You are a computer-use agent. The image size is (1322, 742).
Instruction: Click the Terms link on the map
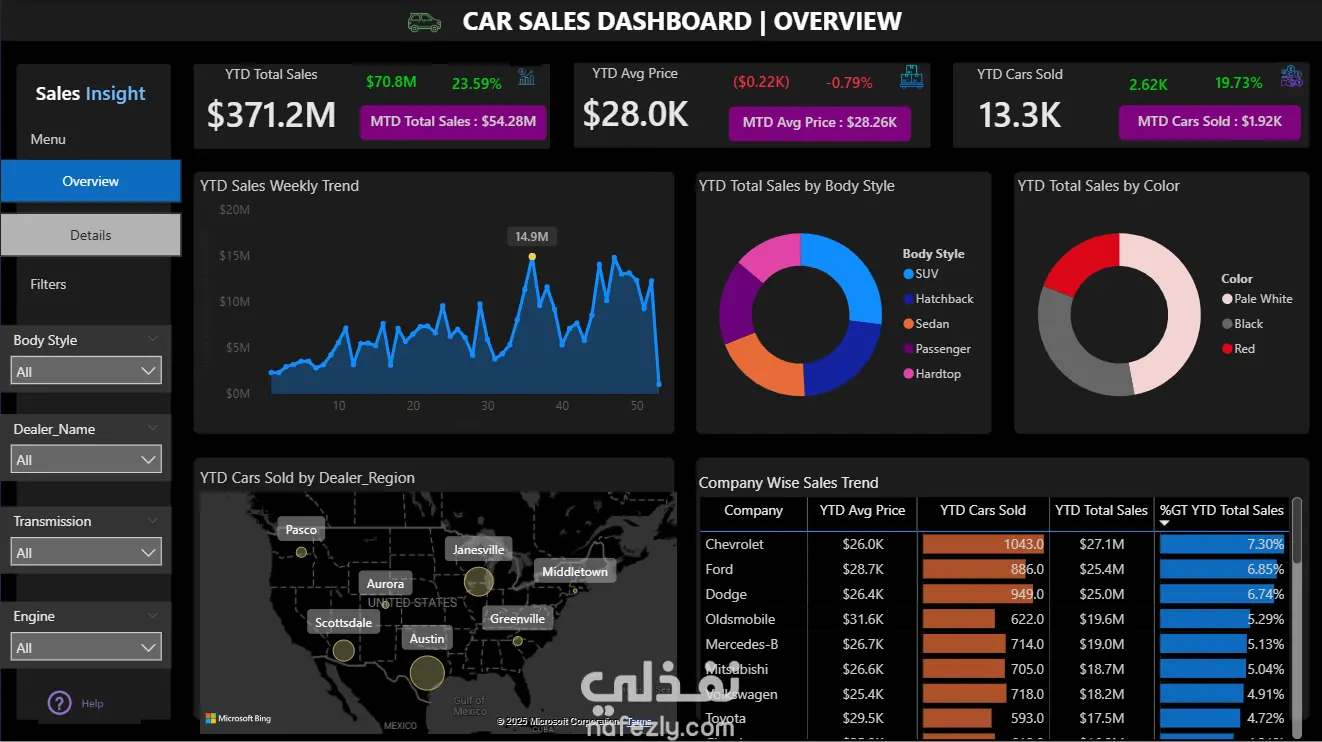[x=639, y=721]
